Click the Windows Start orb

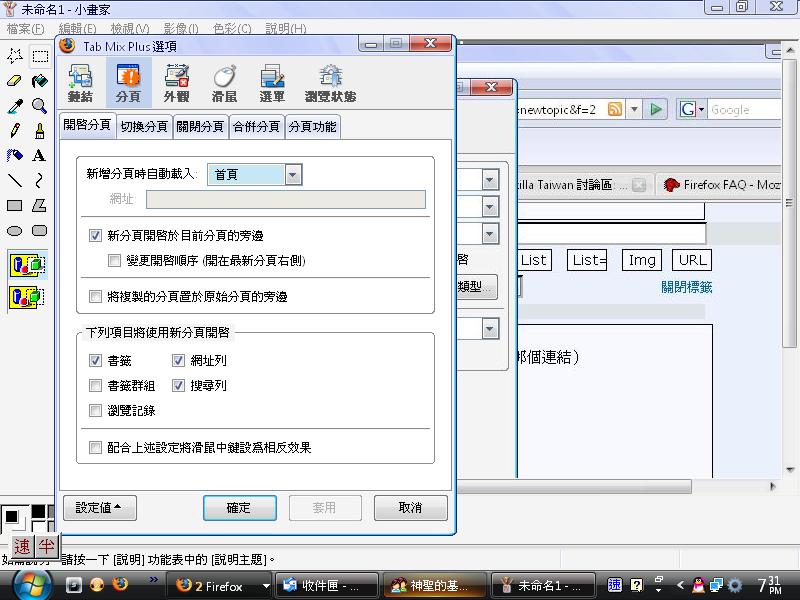click(x=33, y=584)
